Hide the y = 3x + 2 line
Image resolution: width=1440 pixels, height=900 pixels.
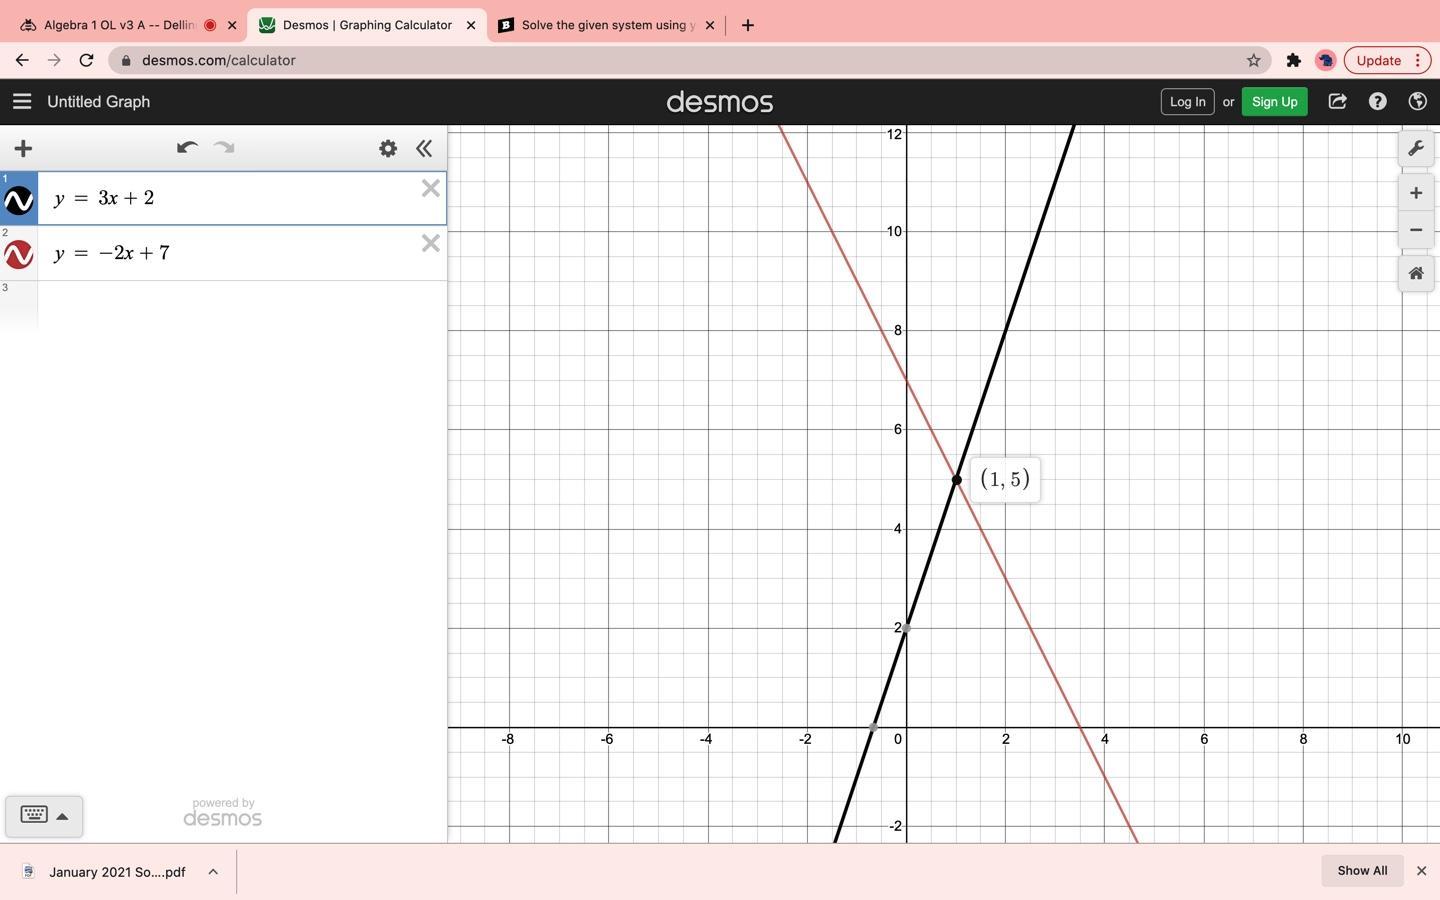(x=19, y=200)
